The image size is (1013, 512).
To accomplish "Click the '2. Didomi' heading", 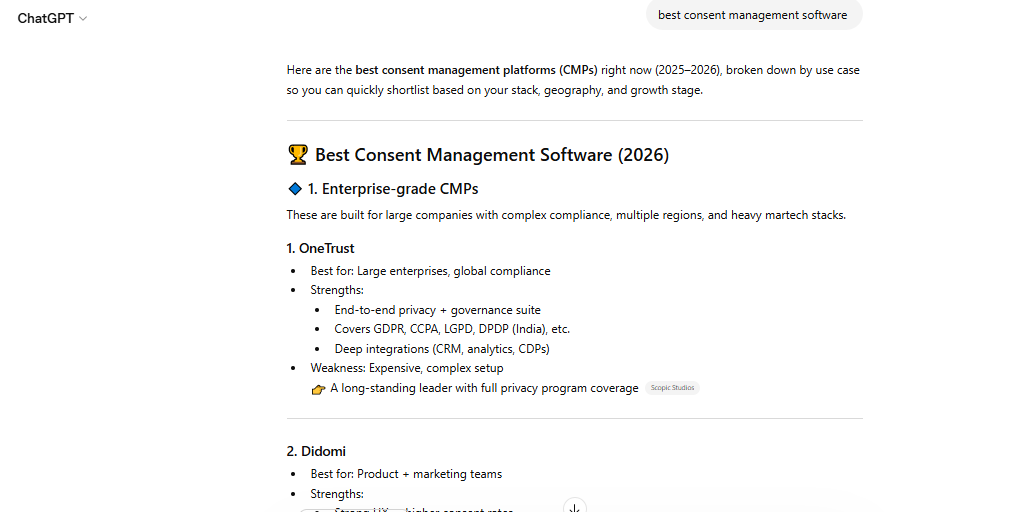I will click(316, 451).
